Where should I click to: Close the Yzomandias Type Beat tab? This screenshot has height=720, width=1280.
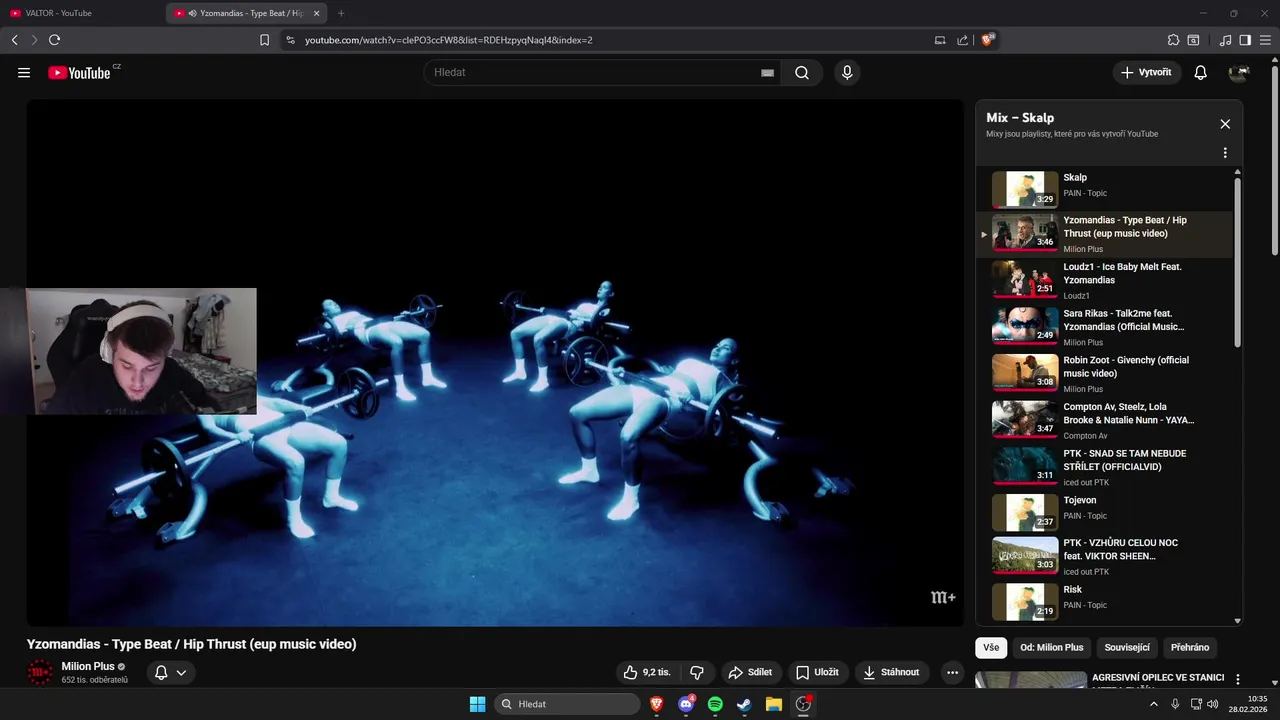(317, 13)
